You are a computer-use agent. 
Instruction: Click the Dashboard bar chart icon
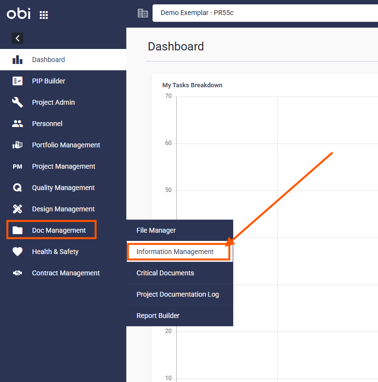[x=17, y=60]
